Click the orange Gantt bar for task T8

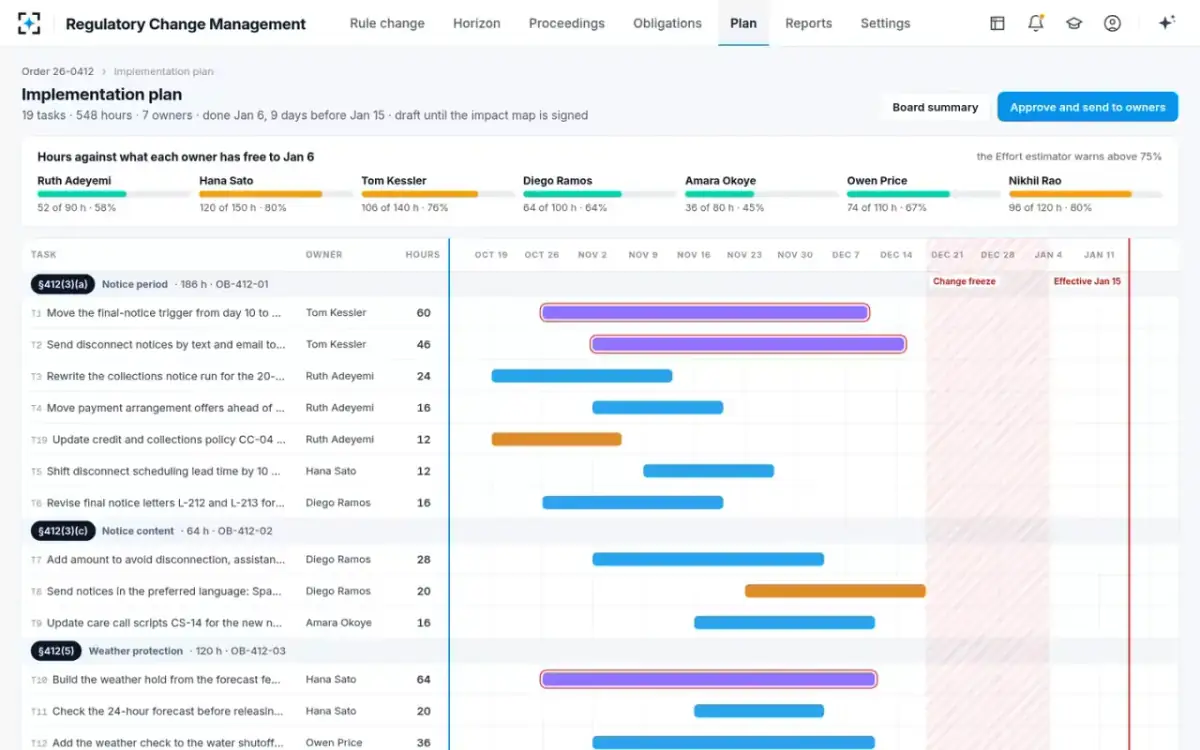click(835, 591)
